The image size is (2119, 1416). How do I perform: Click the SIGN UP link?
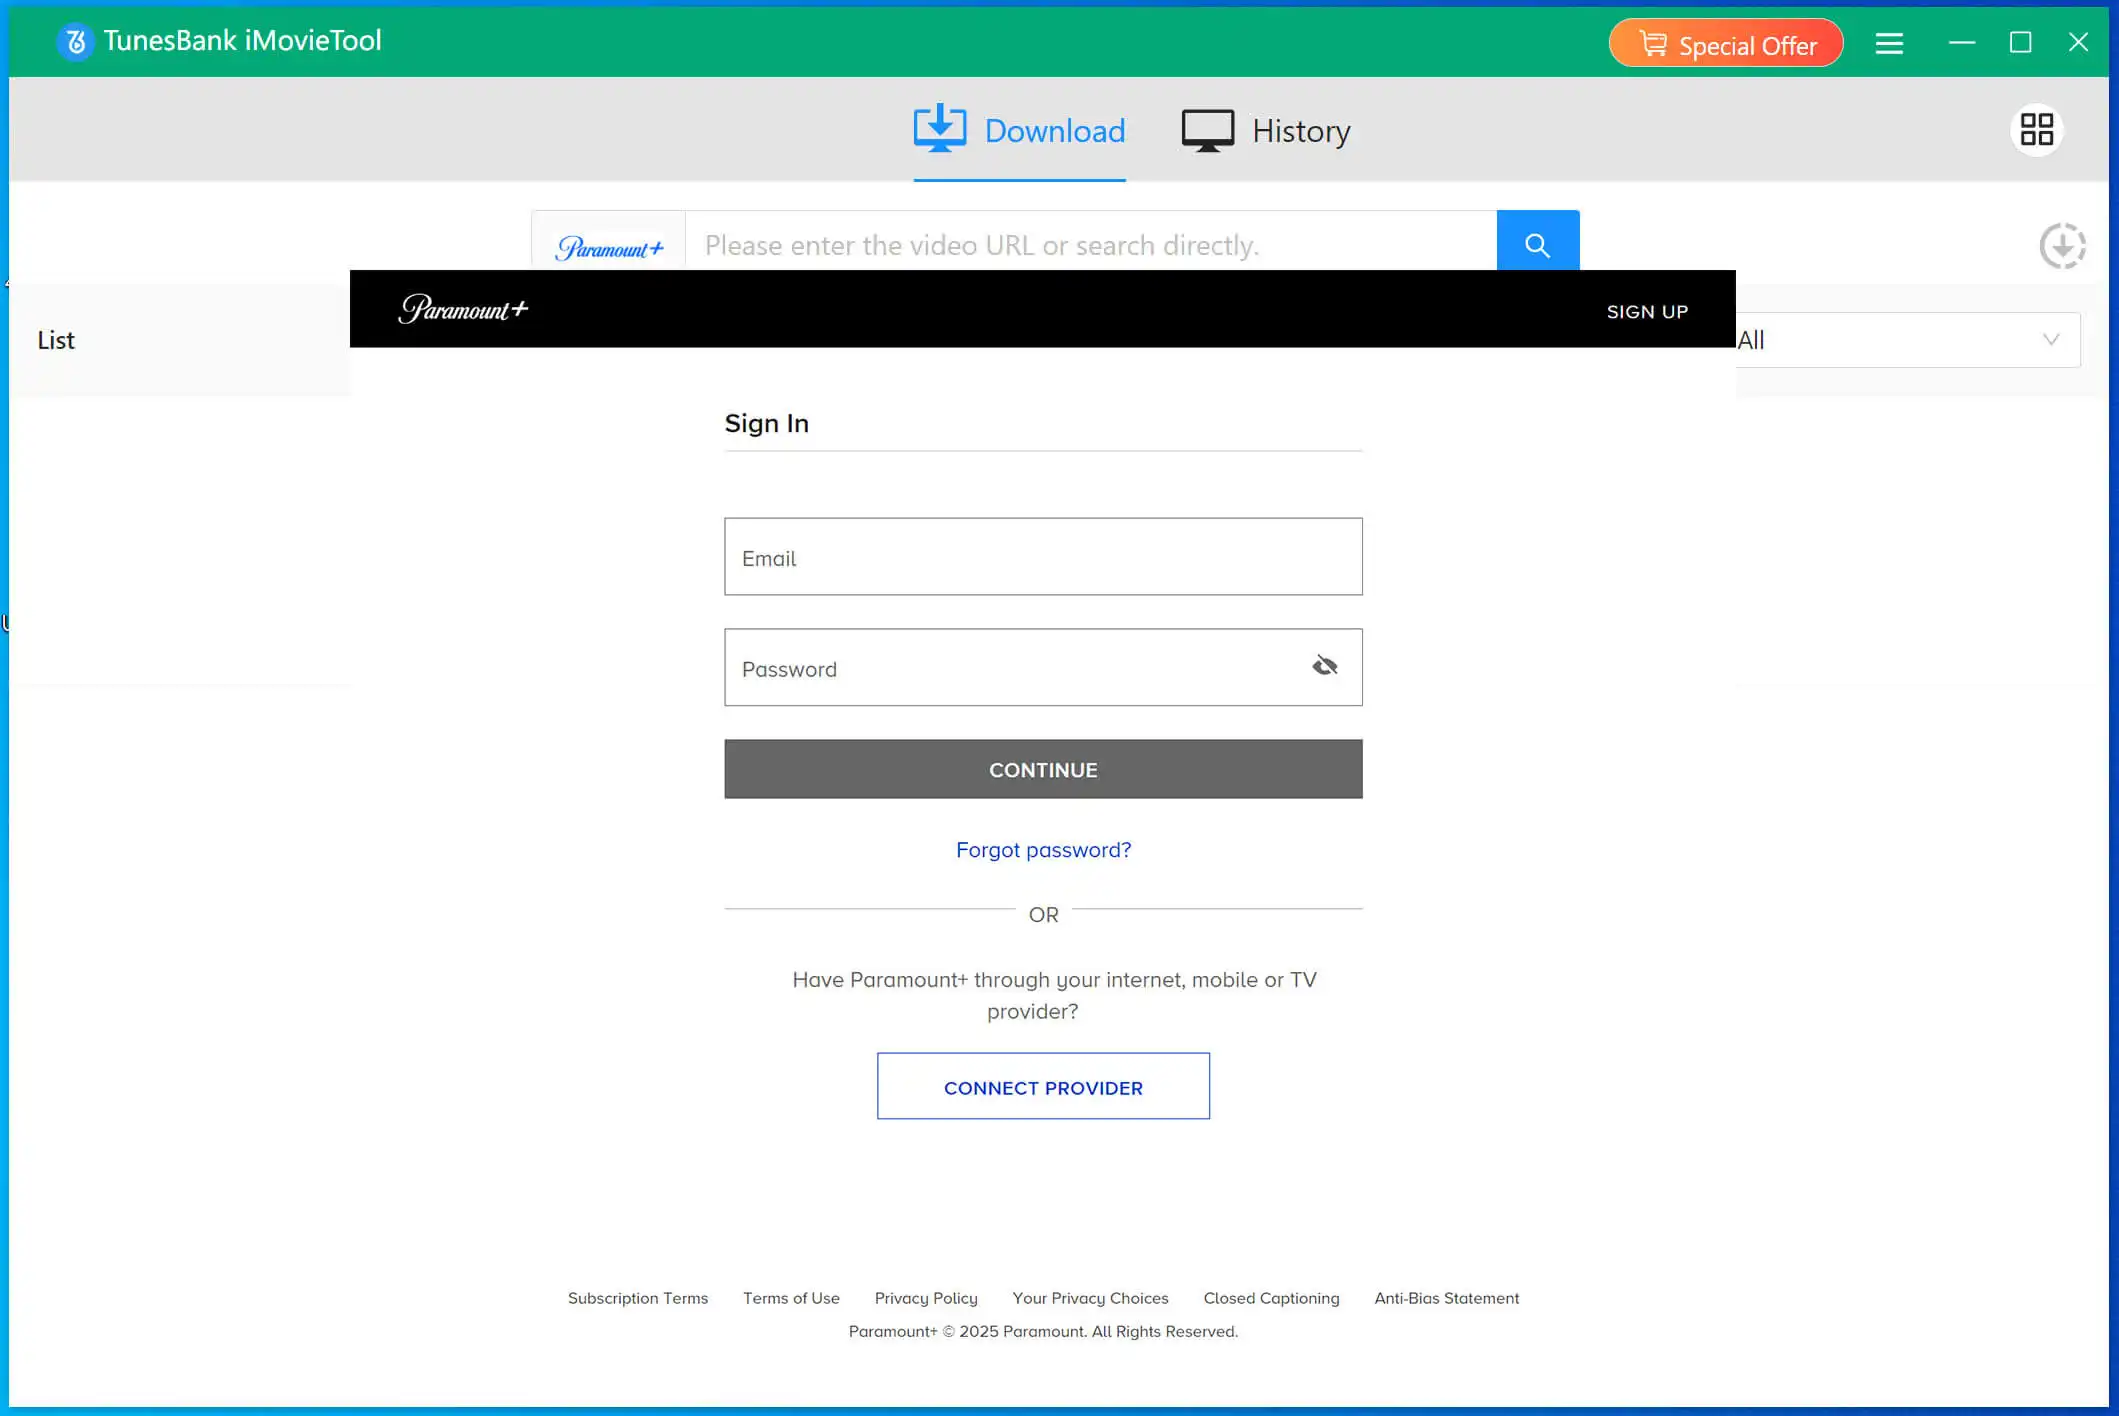click(1647, 312)
